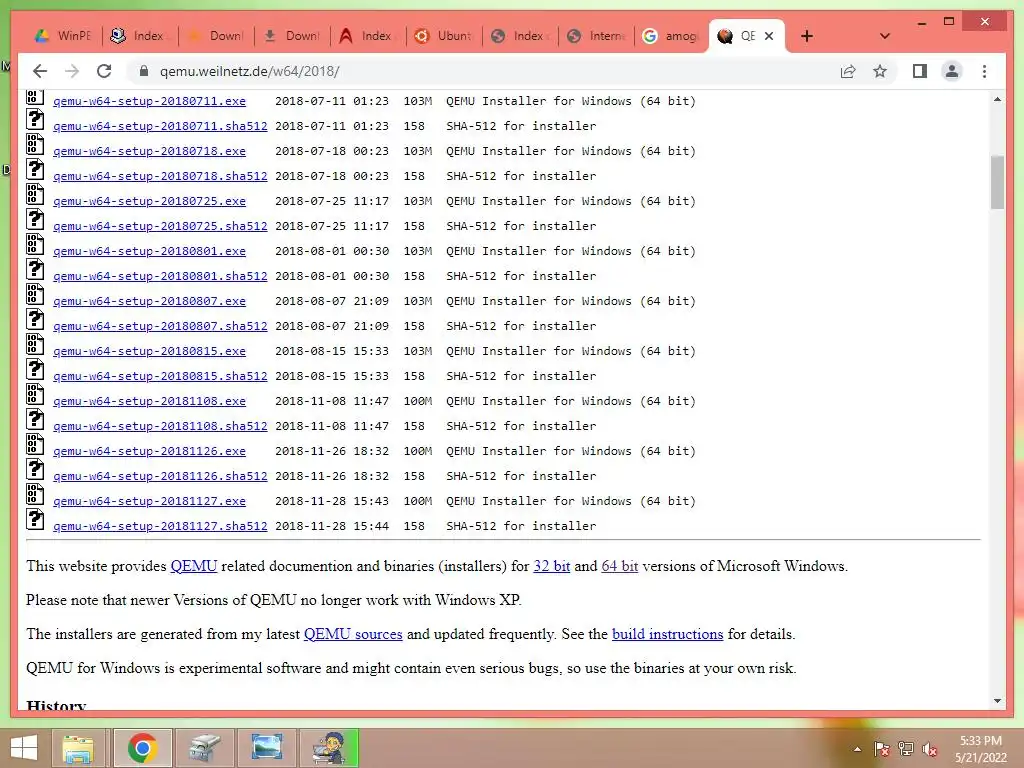Switch to the first Downl tab
Screen dimensions: 1024x768
click(x=216, y=36)
